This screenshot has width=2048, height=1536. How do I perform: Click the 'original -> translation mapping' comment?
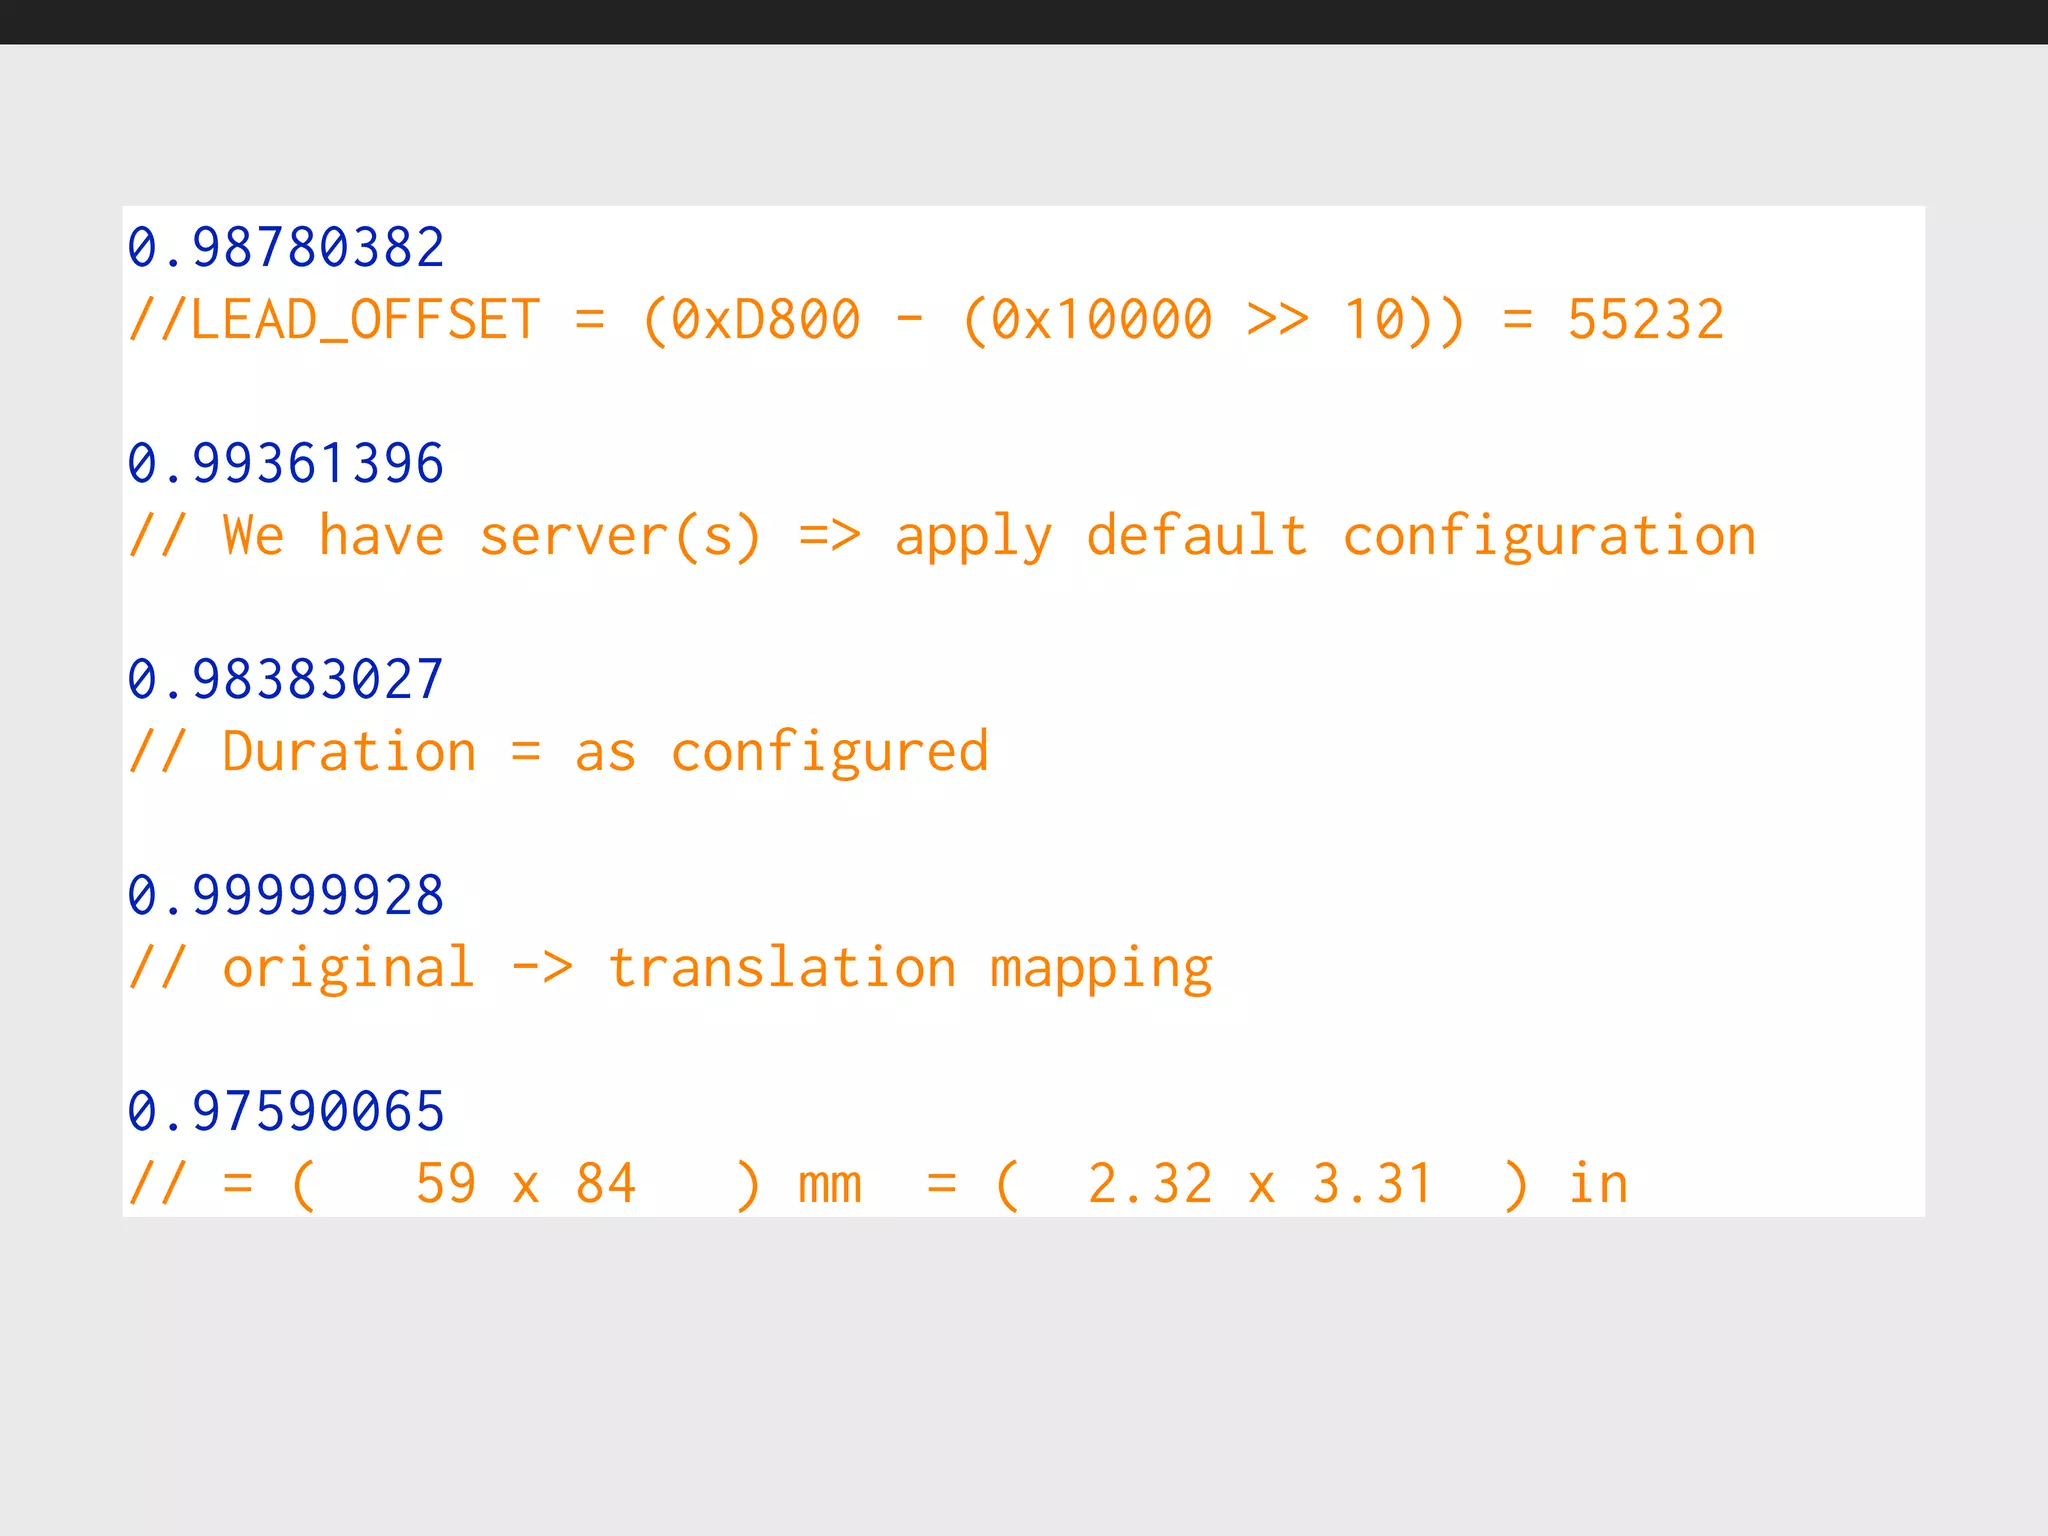point(670,968)
